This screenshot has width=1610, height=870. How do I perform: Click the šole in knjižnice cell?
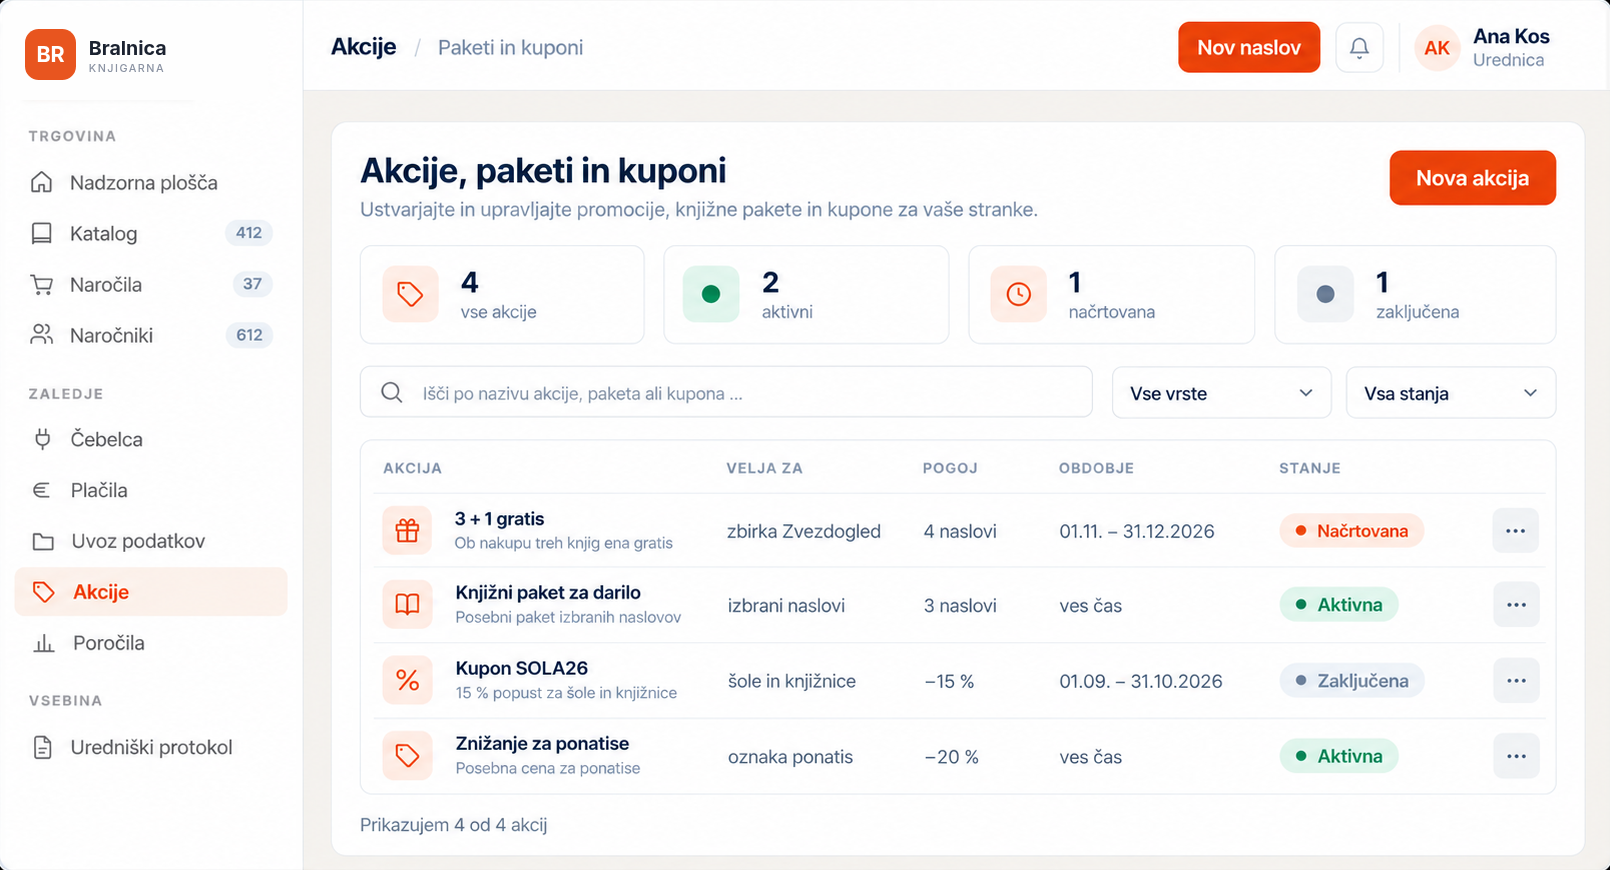pos(792,681)
